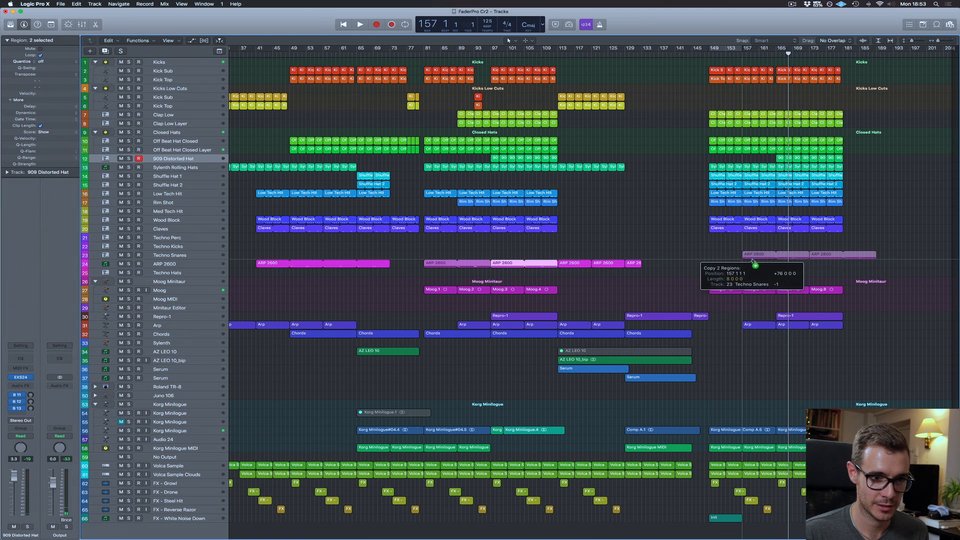
Task: Expand Track 909 Distorted Hat inspector
Action: point(7,172)
